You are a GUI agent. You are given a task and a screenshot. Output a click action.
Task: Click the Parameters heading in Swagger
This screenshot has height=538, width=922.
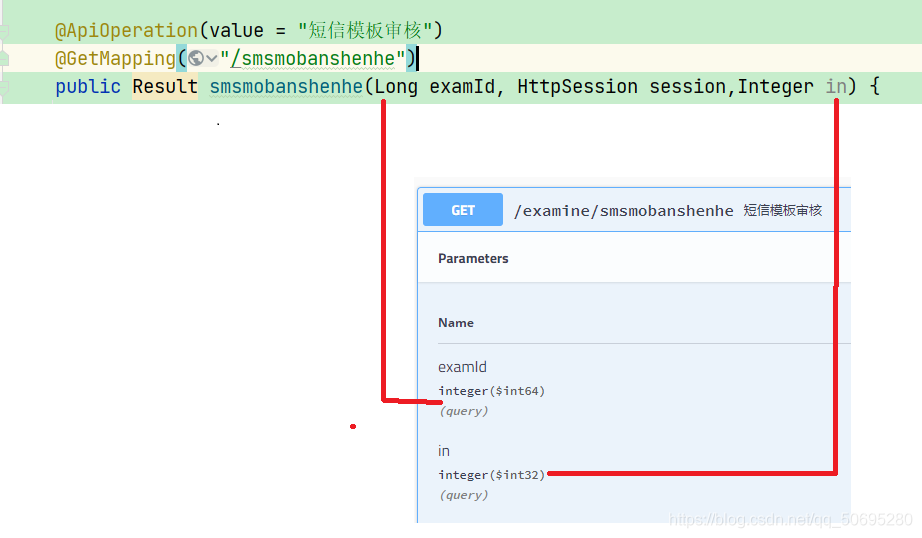[x=473, y=258]
